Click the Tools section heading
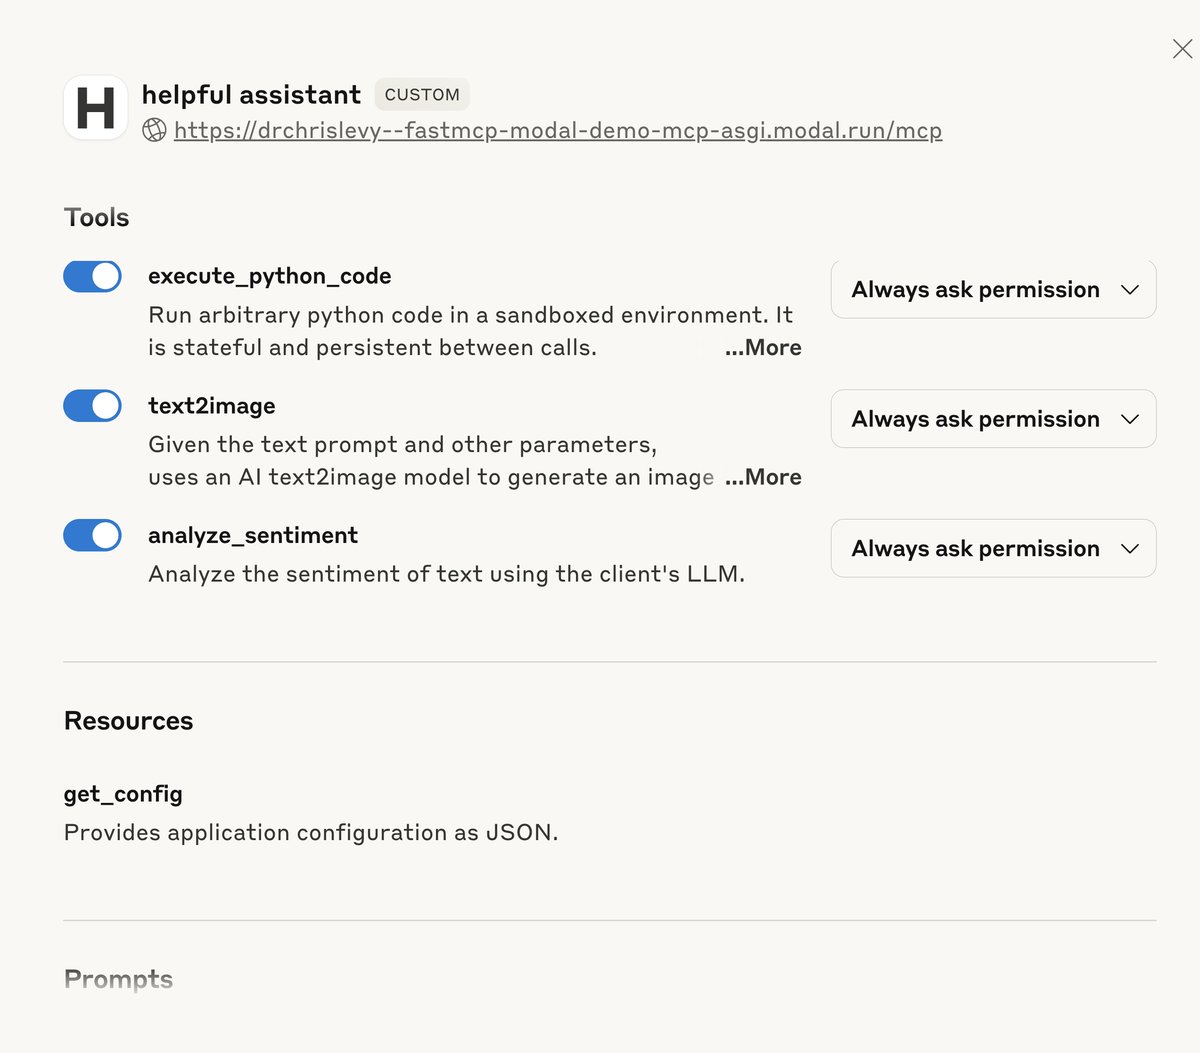The image size is (1200, 1053). point(97,218)
